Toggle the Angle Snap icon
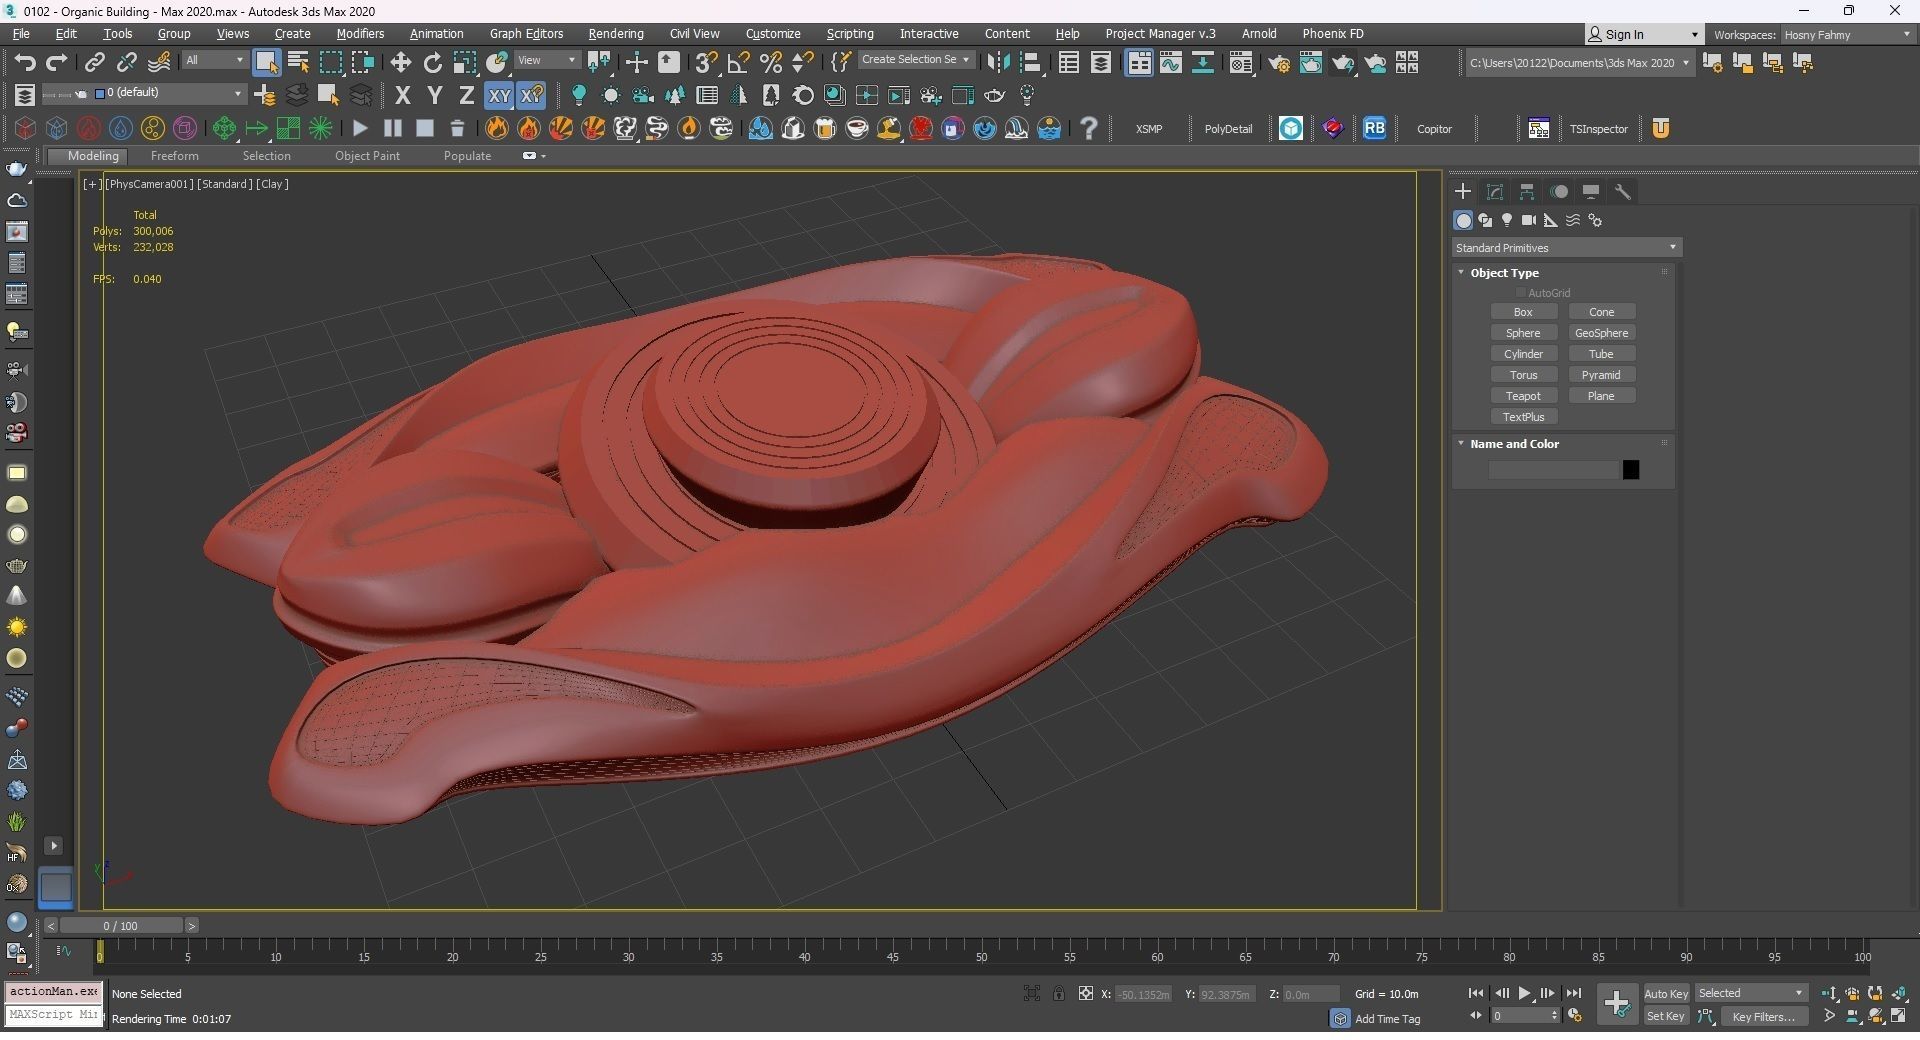Image resolution: width=1920 pixels, height=1040 pixels. (739, 63)
